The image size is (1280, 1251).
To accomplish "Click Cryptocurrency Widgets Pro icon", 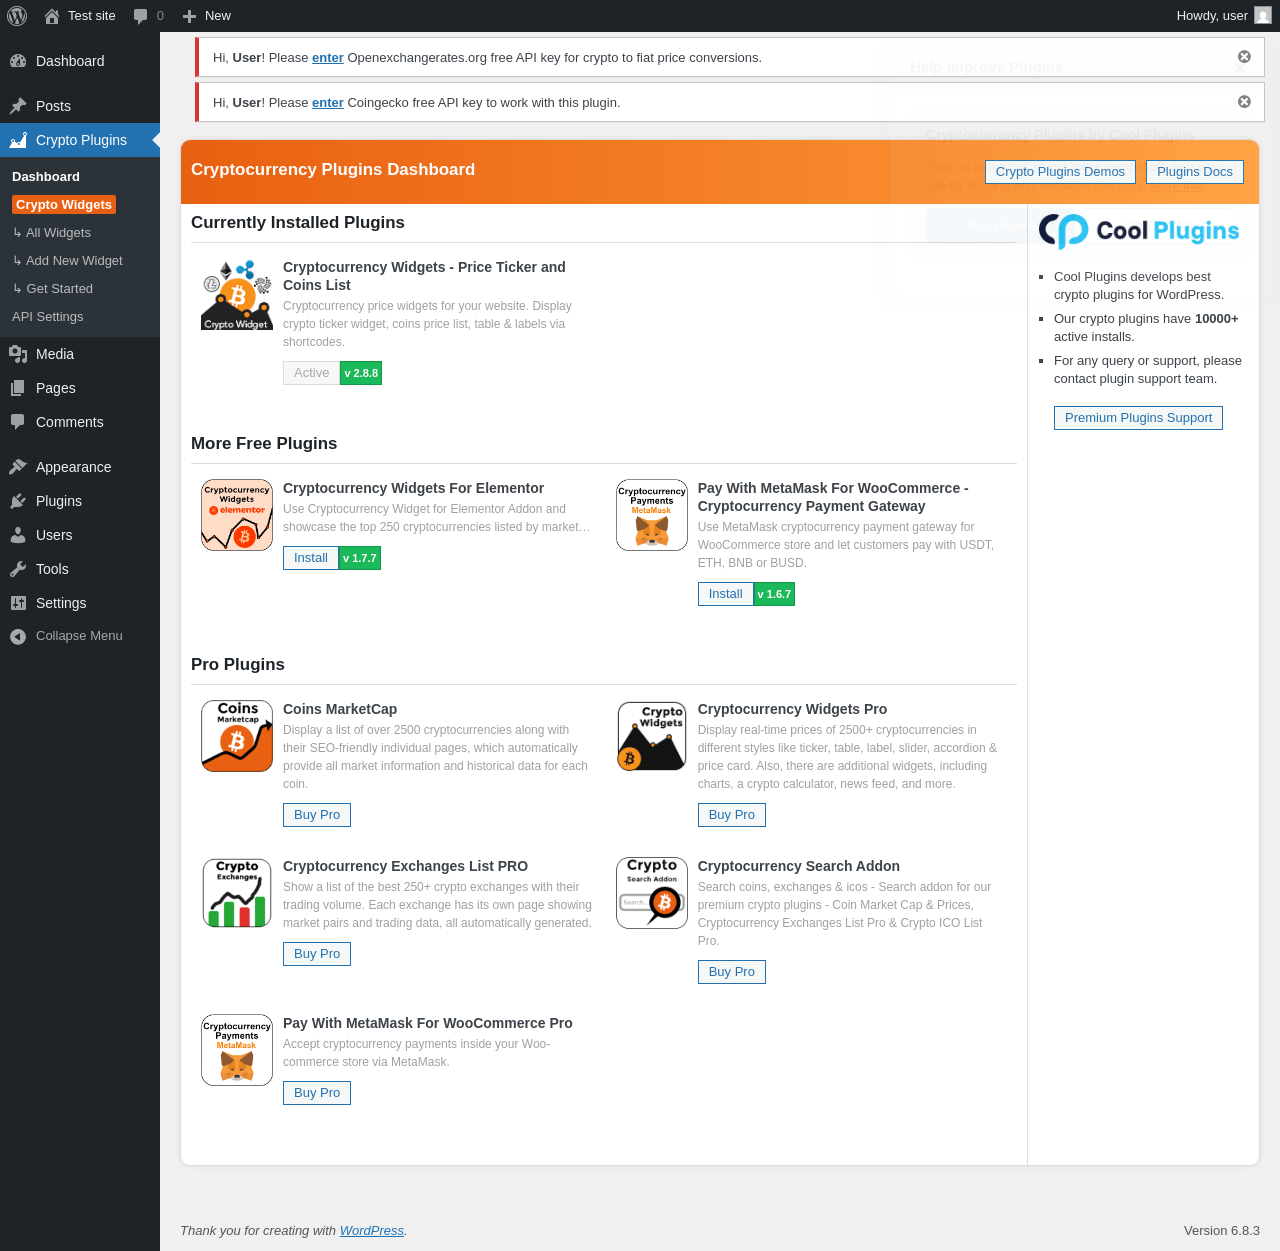I will point(652,736).
